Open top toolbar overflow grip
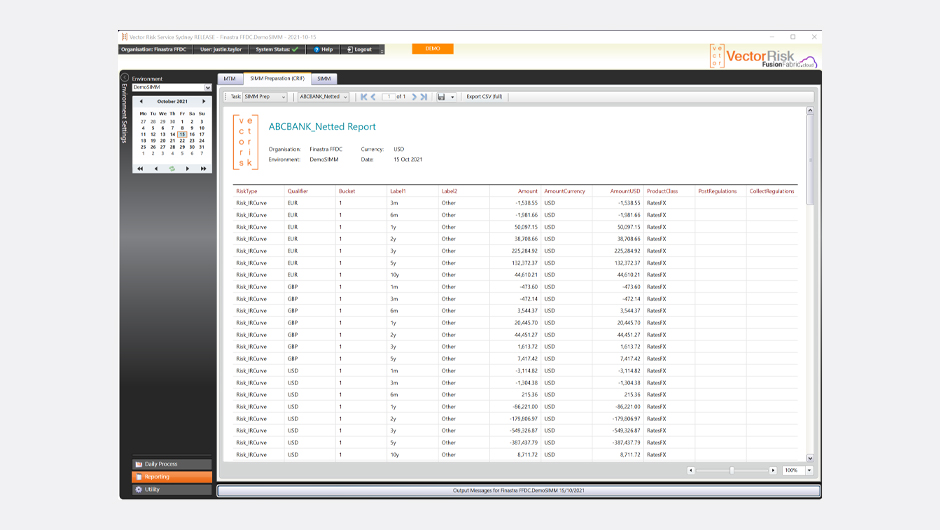This screenshot has width=940, height=530. (381, 50)
